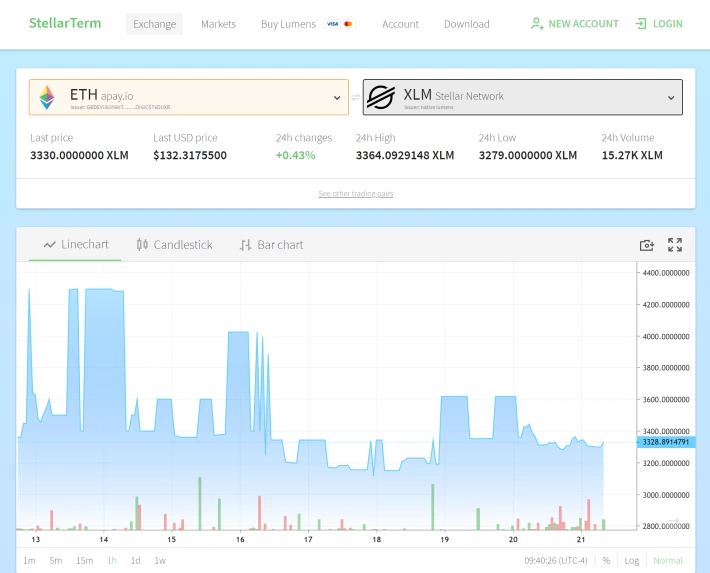Viewport: 710px width, 573px height.
Task: Click the new account user icon
Action: pos(537,24)
